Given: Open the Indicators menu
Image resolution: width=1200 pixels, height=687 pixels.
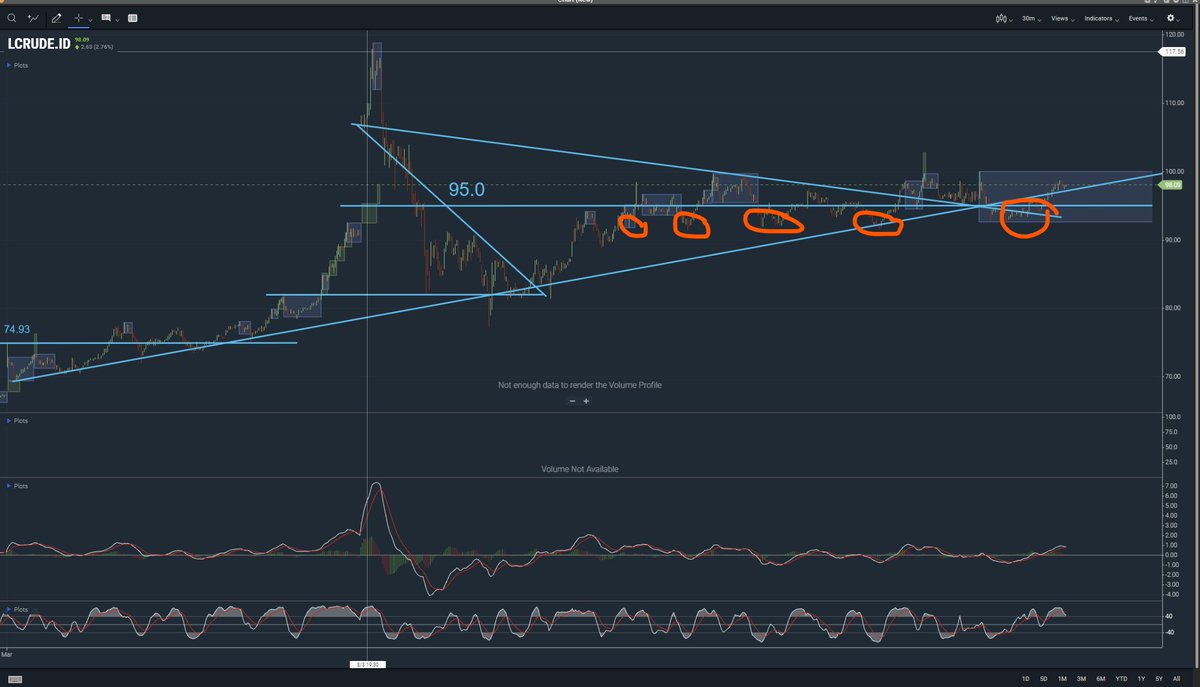Looking at the screenshot, I should click(1101, 18).
